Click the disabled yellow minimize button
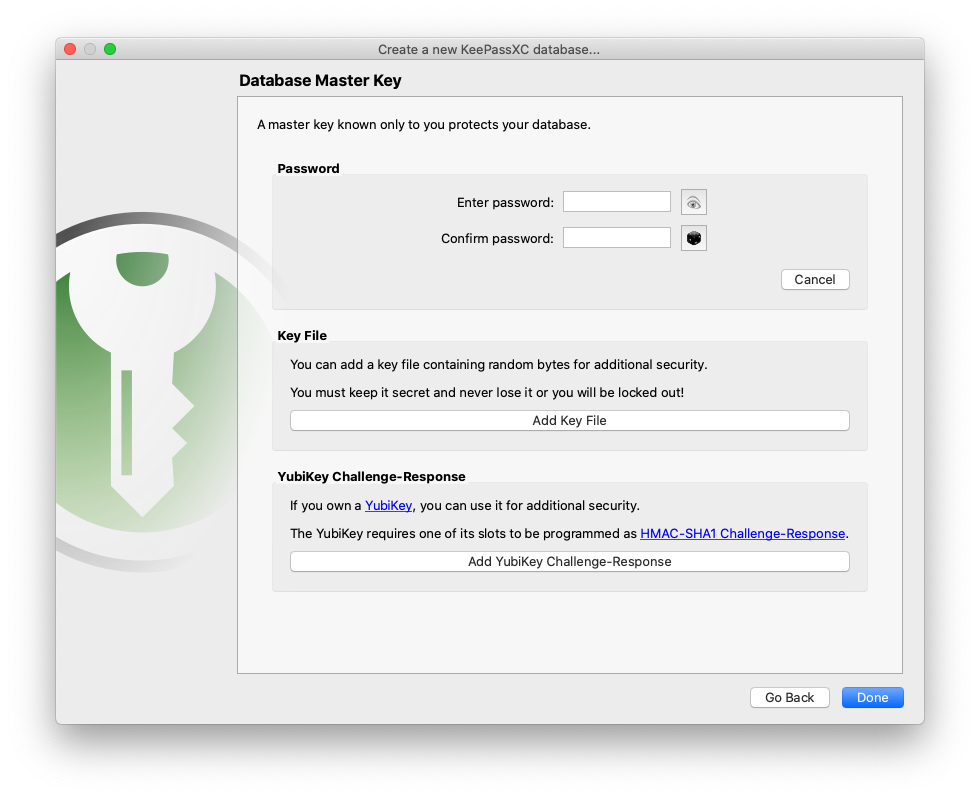The image size is (980, 798). point(90,49)
